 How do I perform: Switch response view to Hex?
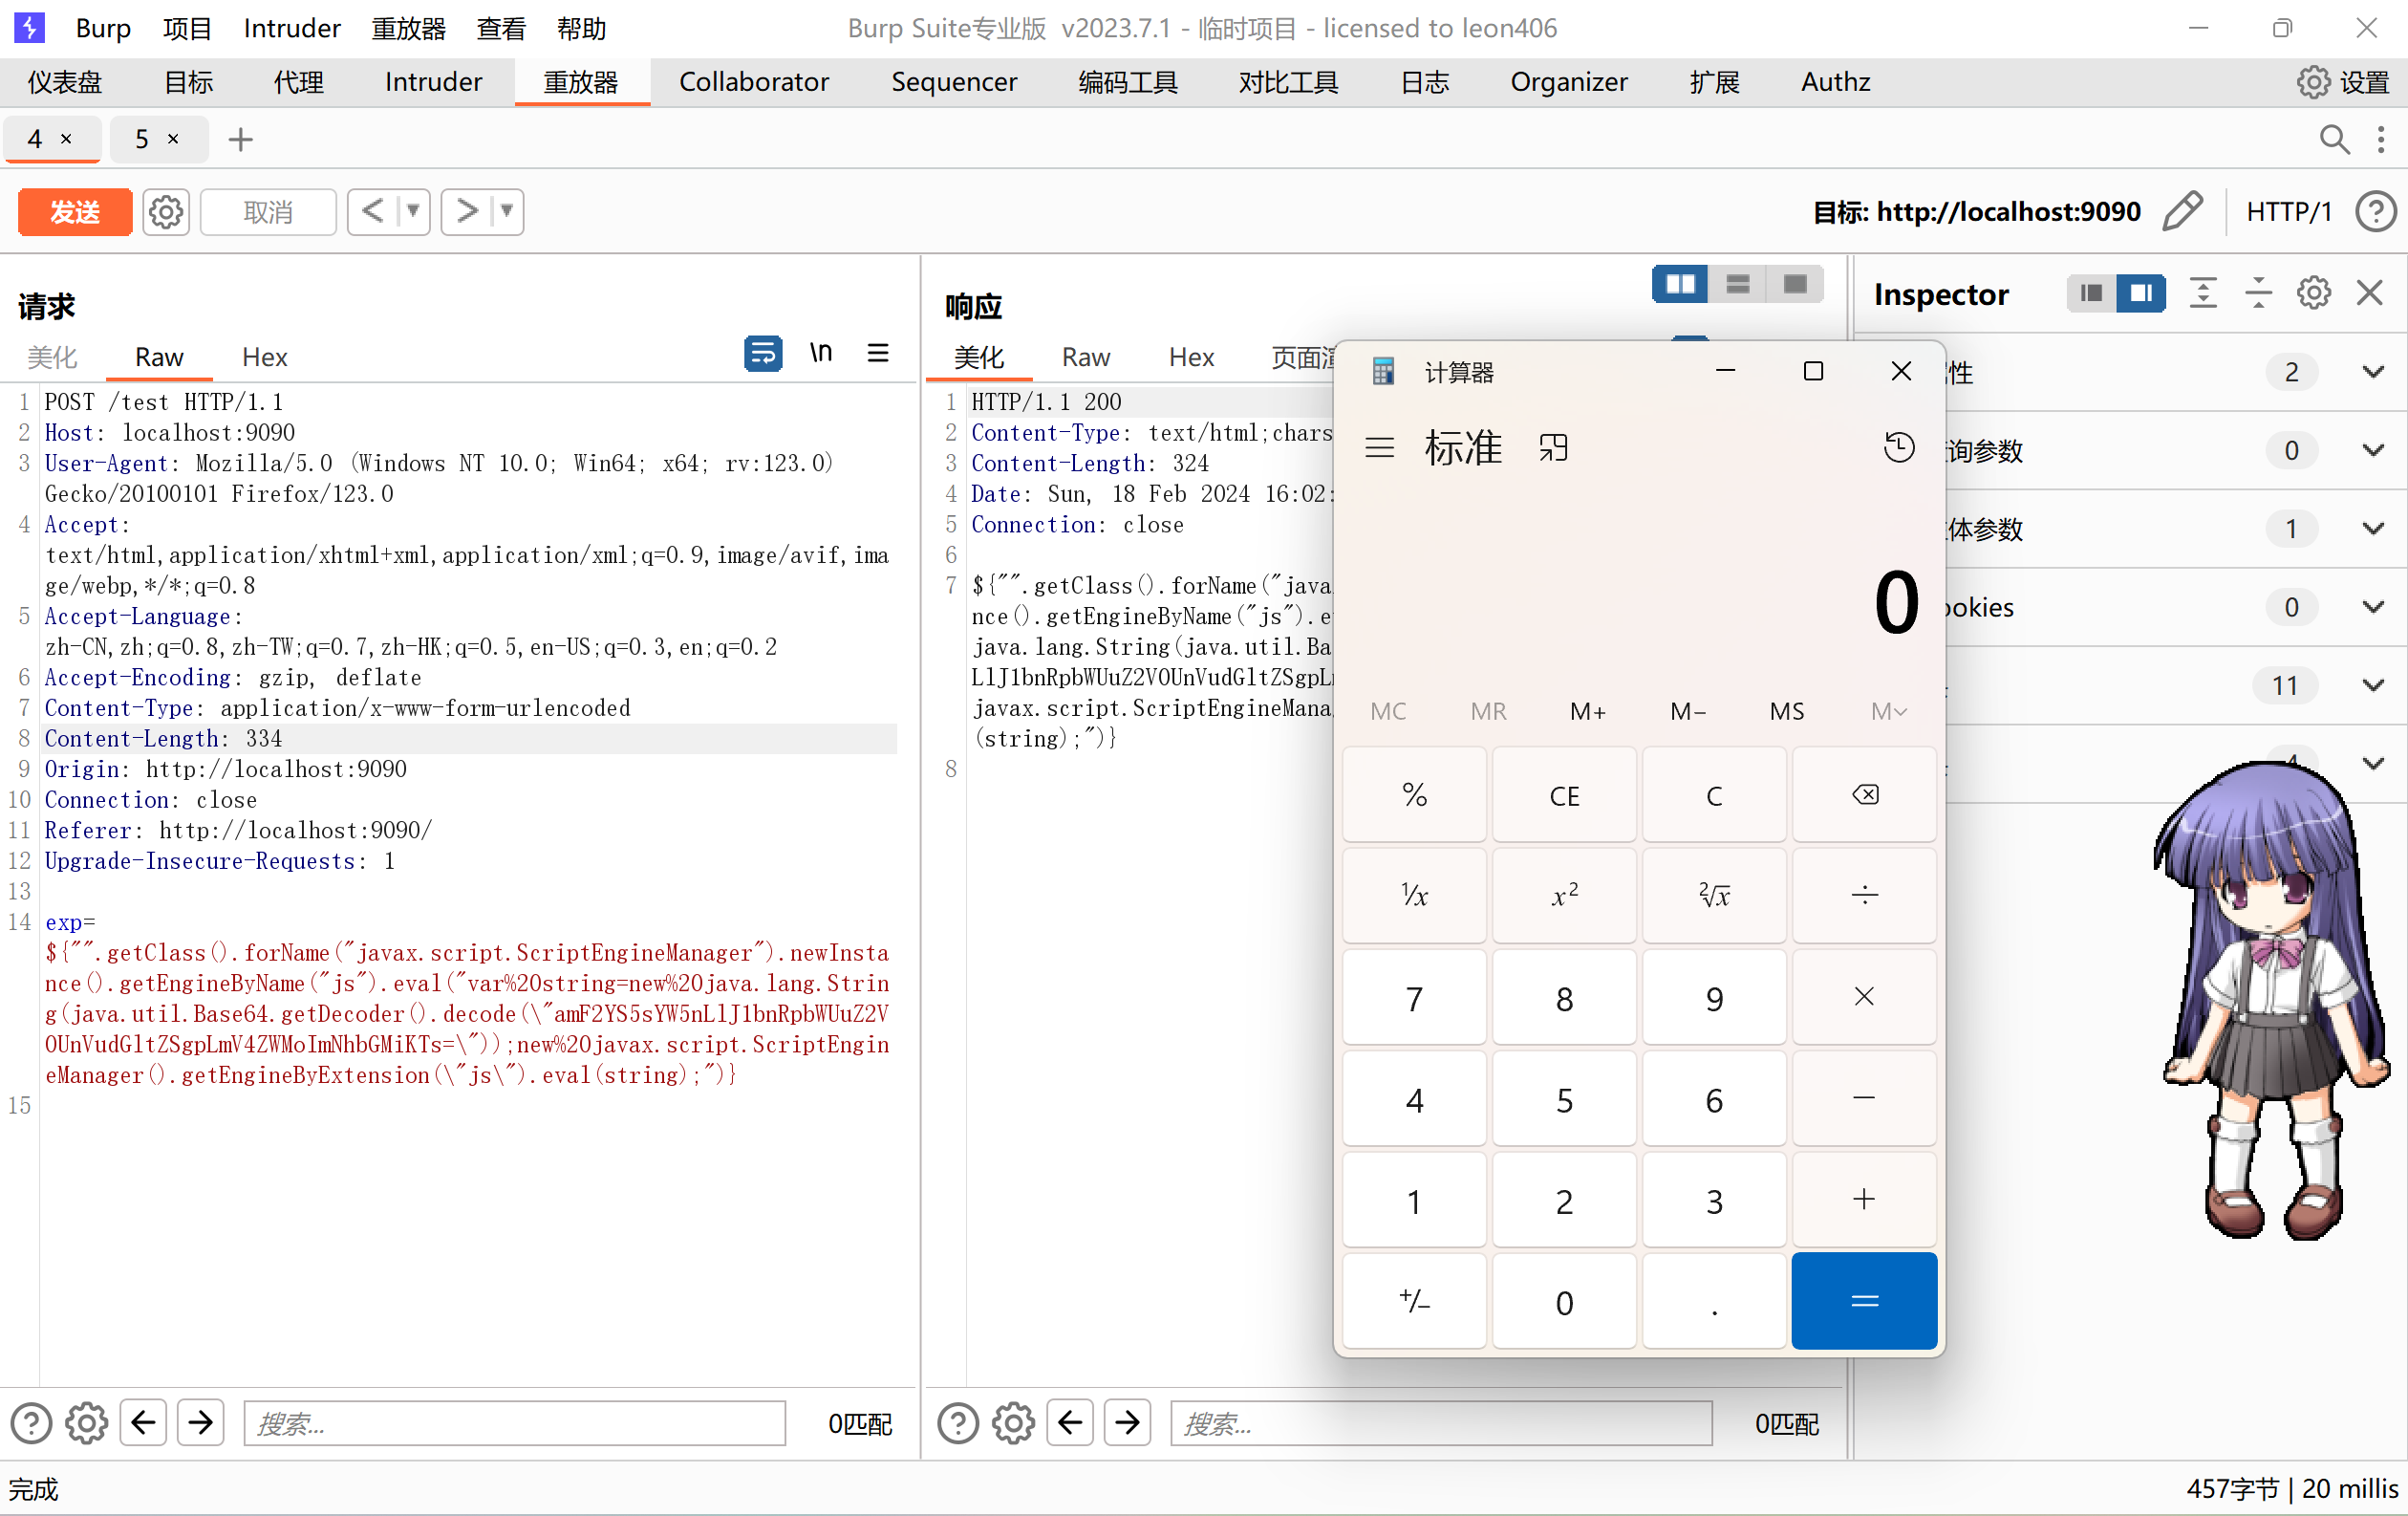coord(1191,357)
